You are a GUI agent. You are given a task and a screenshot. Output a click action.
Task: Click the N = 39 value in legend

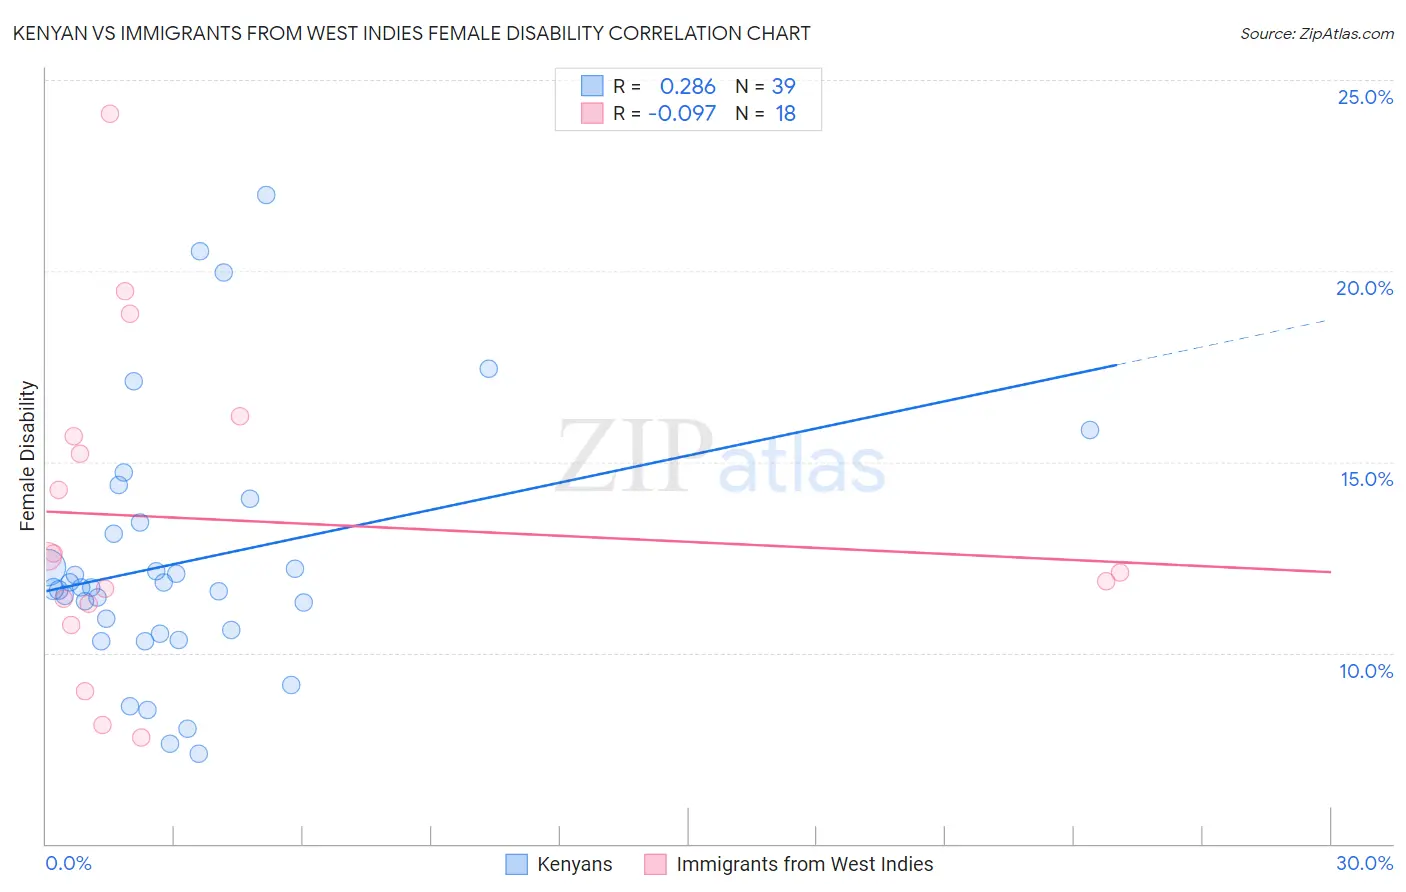coord(766,86)
